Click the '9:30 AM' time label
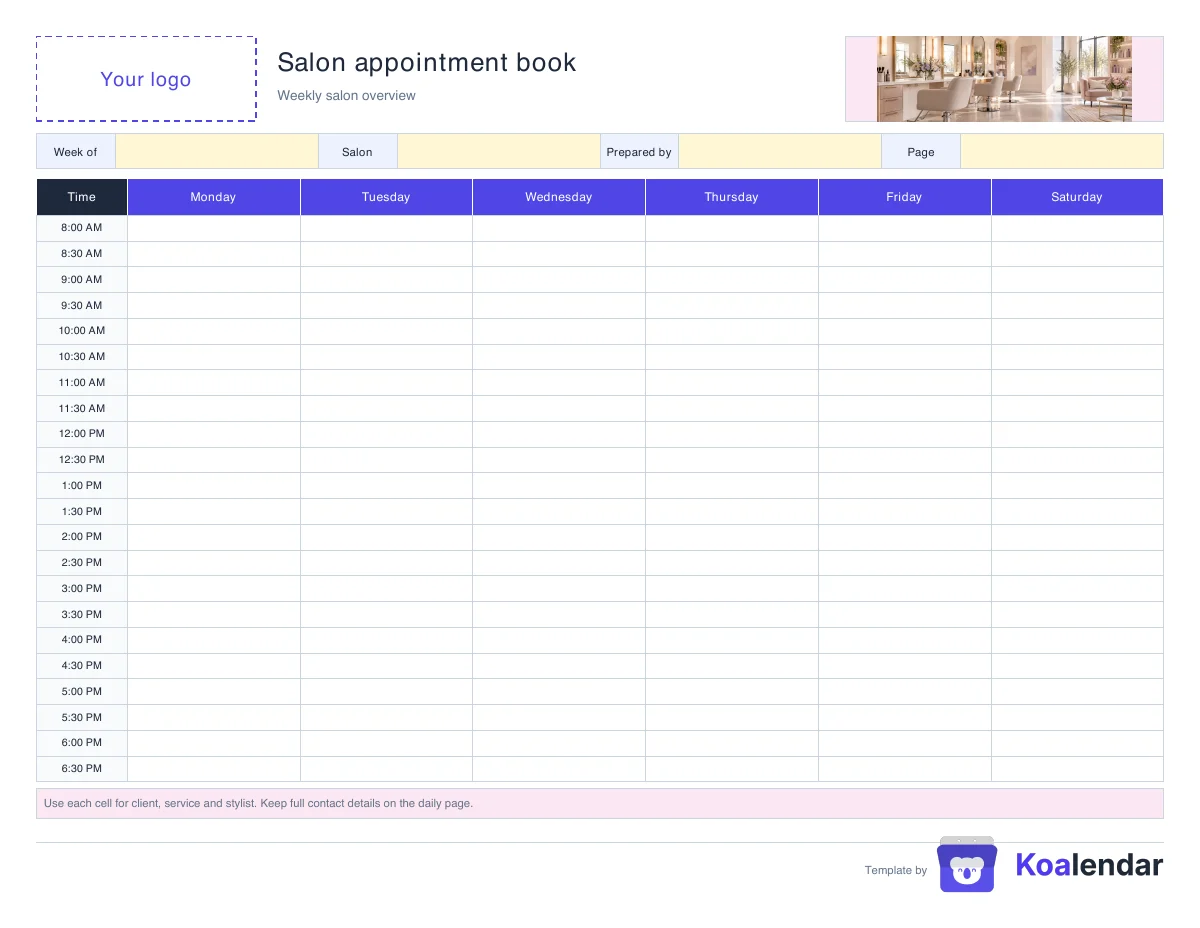This screenshot has width=1200, height=928. click(82, 306)
